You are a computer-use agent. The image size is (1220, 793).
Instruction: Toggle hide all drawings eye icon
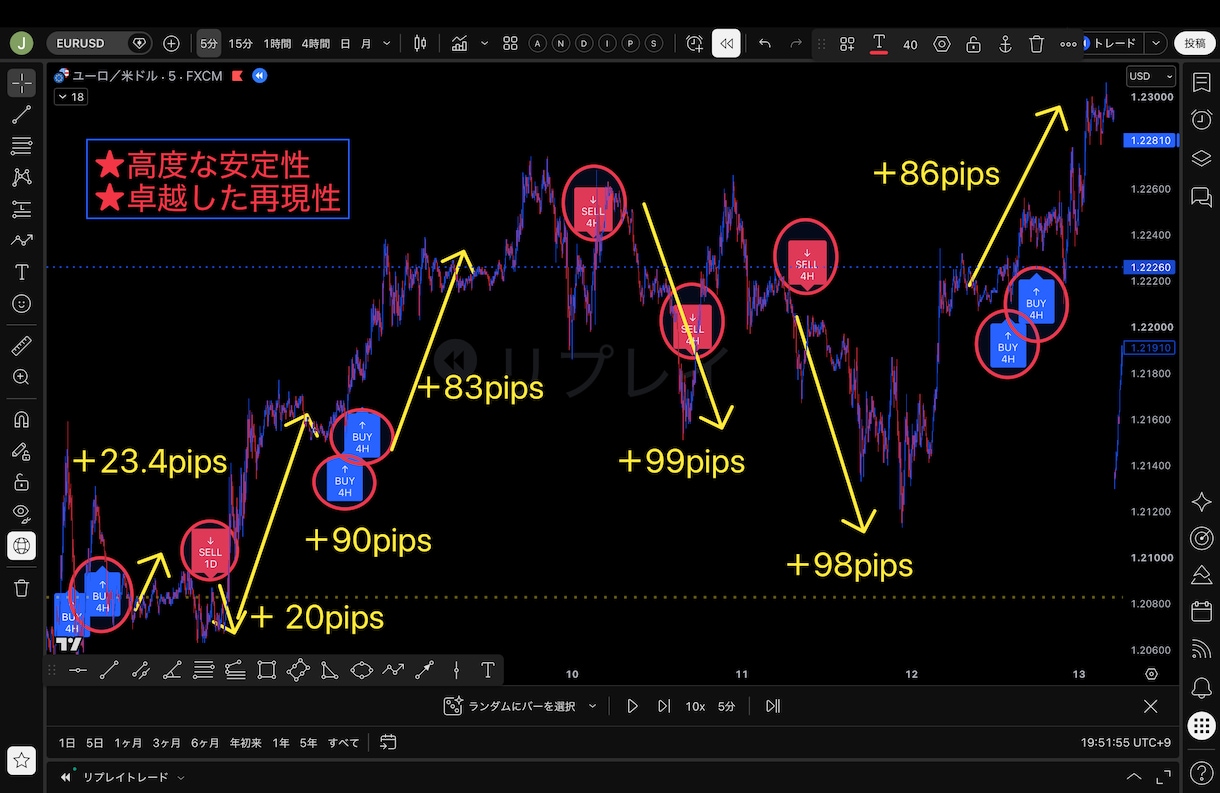click(21, 514)
